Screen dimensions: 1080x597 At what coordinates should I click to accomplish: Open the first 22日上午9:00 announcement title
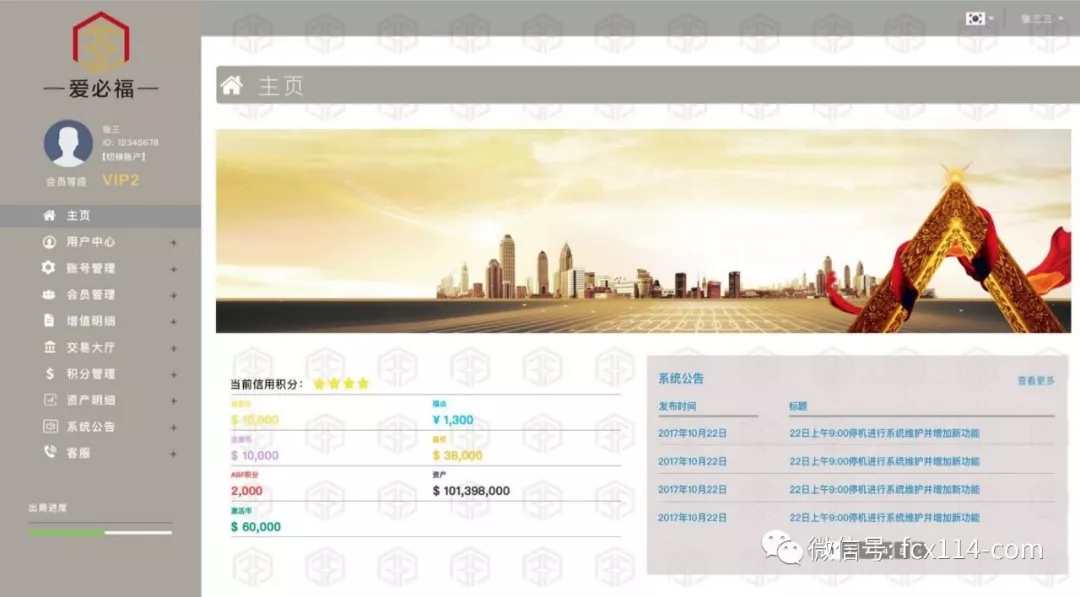click(884, 433)
